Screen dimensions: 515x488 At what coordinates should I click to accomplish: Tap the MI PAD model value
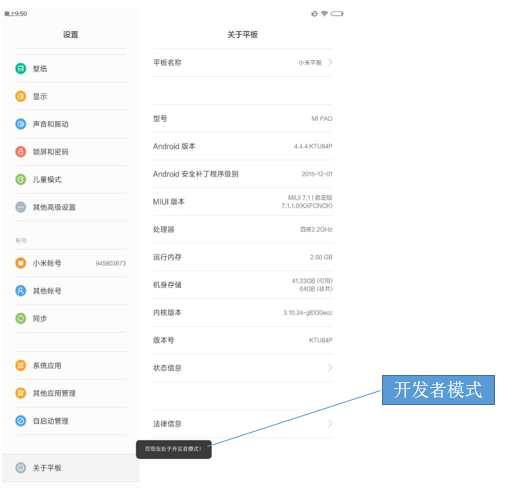pyautogui.click(x=322, y=118)
